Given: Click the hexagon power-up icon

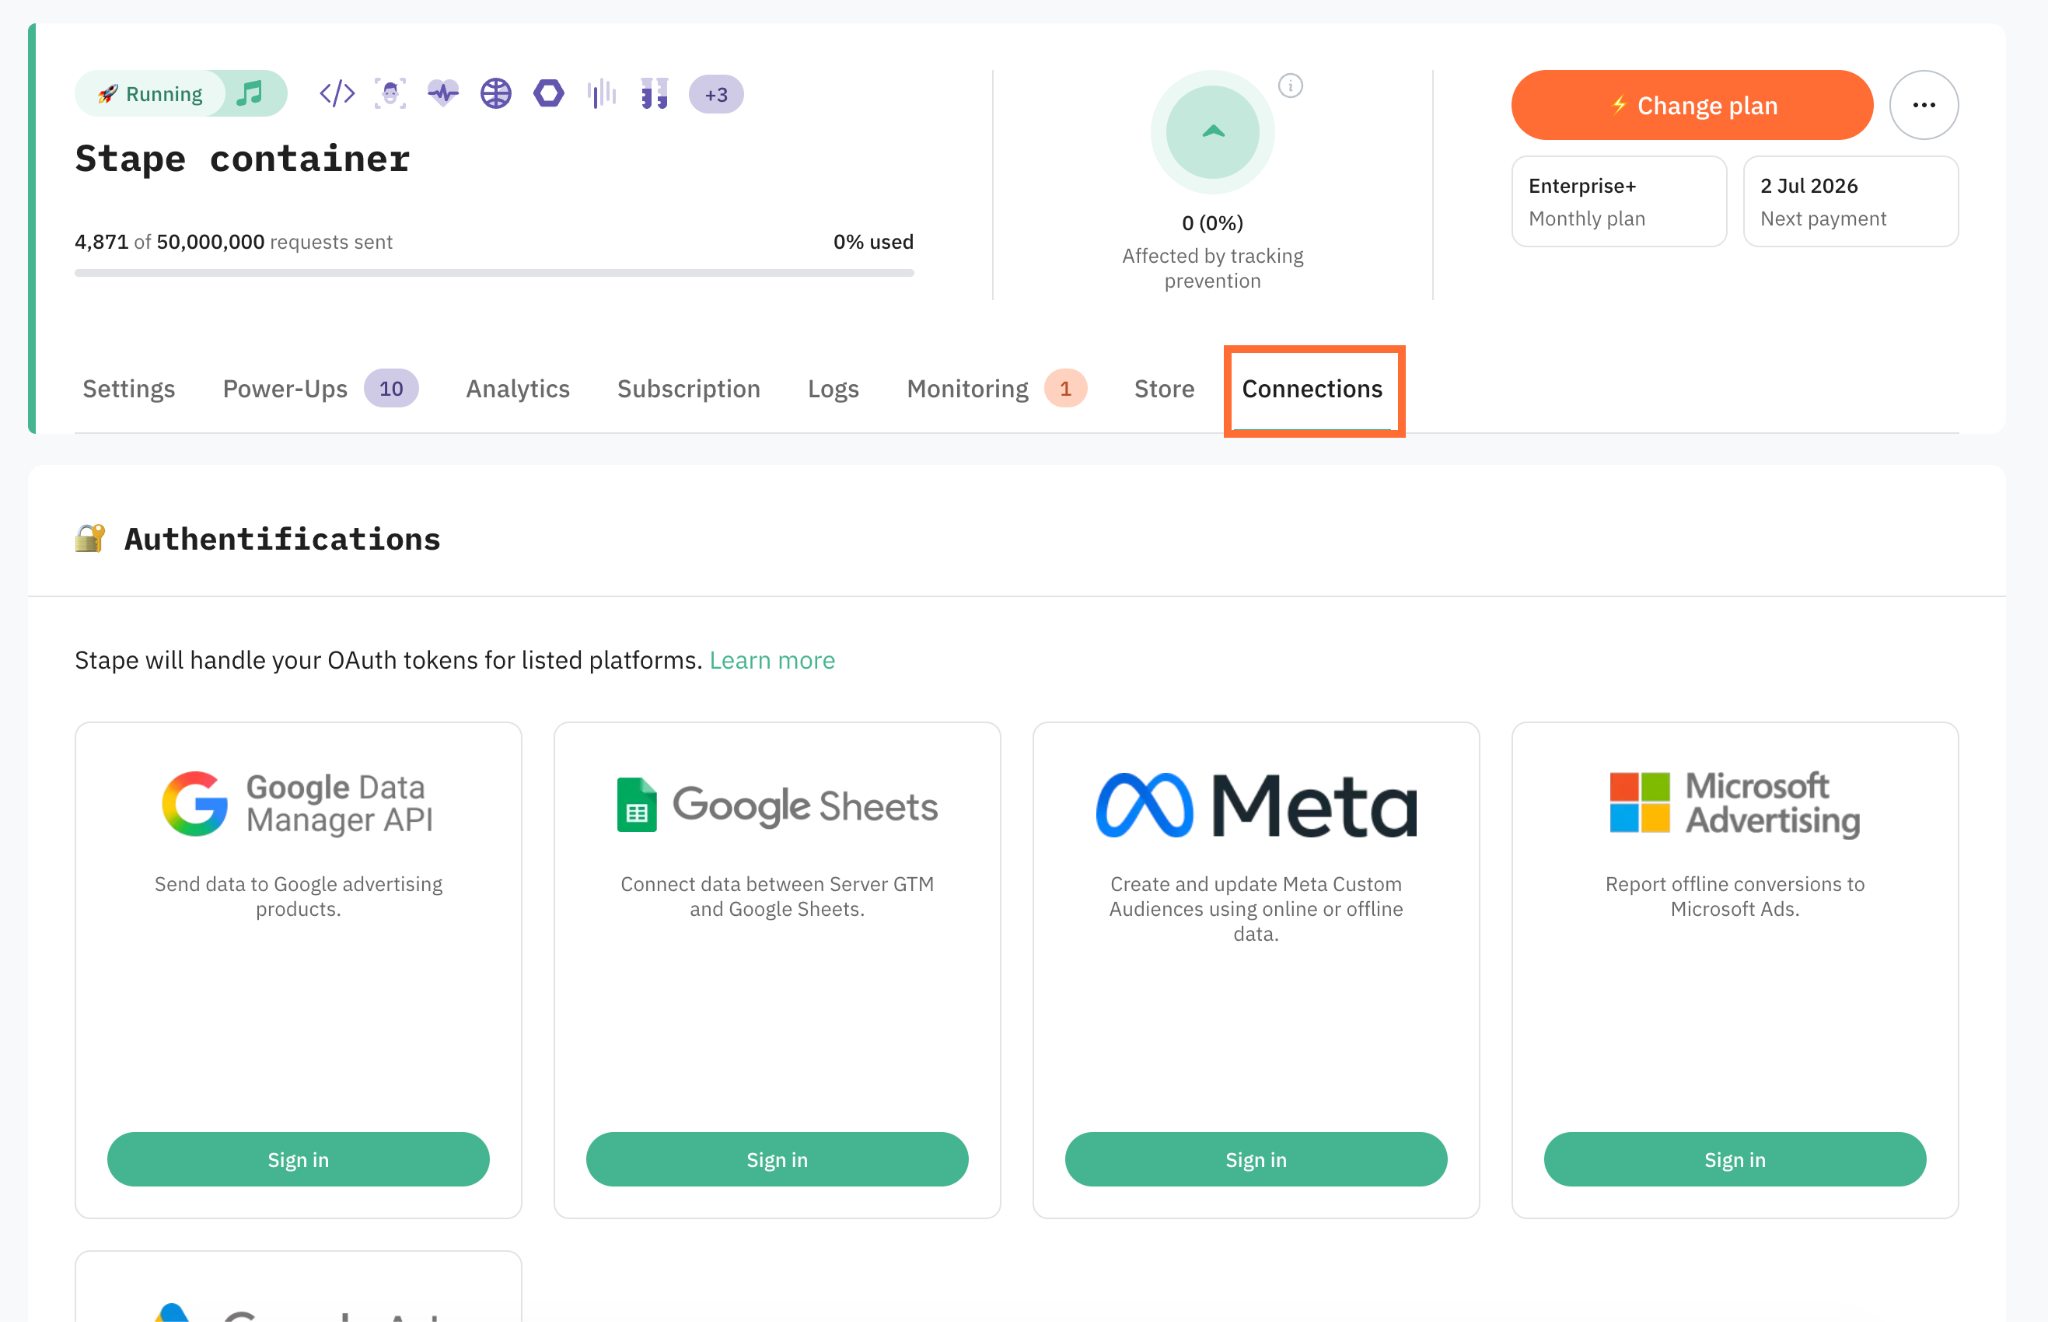Looking at the screenshot, I should (549, 94).
